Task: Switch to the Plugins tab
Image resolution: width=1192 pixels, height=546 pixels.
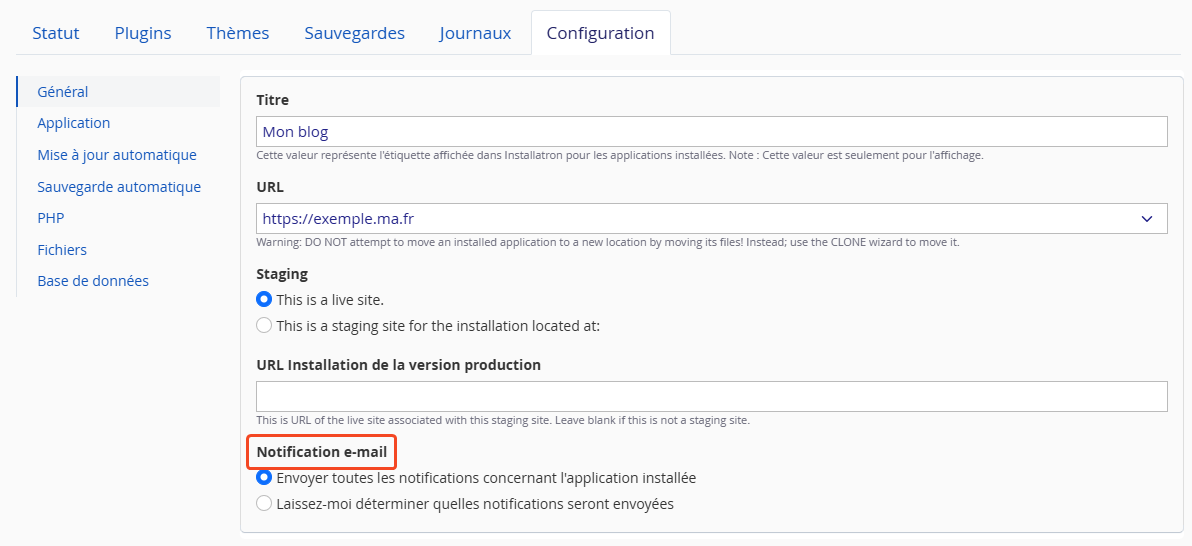Action: click(x=143, y=33)
